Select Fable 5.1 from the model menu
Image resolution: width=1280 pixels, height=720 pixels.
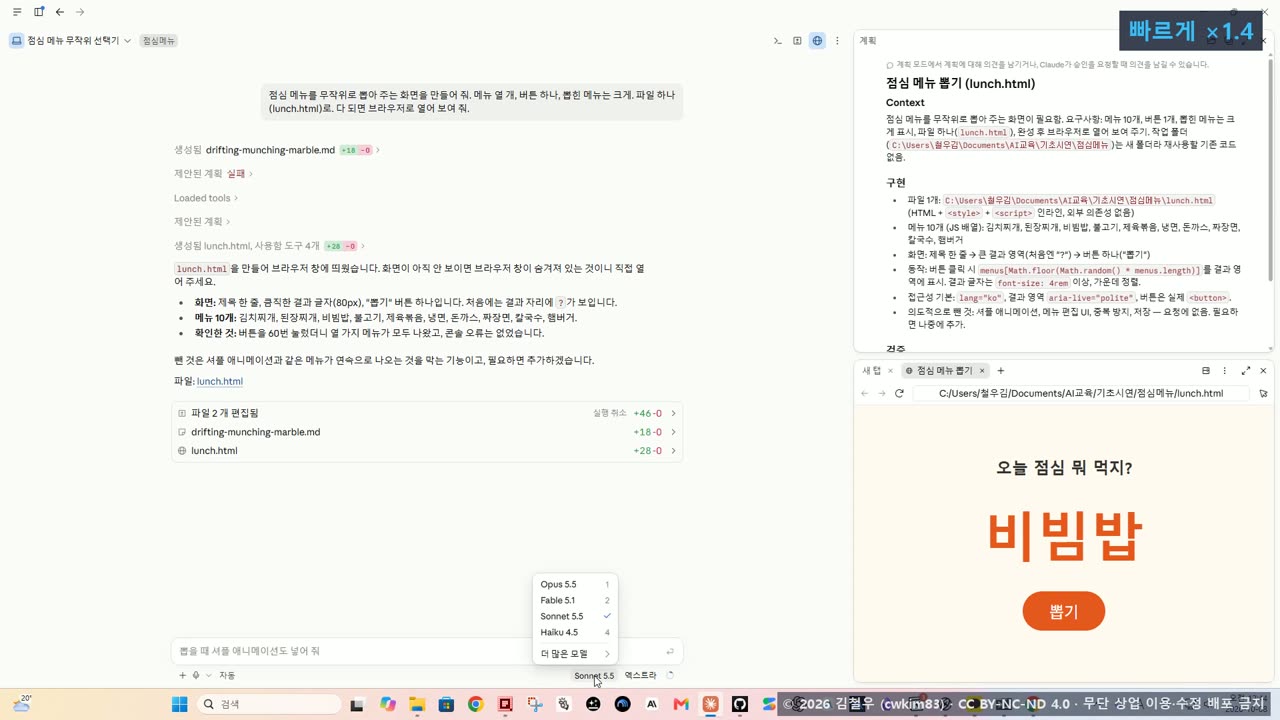coord(575,600)
